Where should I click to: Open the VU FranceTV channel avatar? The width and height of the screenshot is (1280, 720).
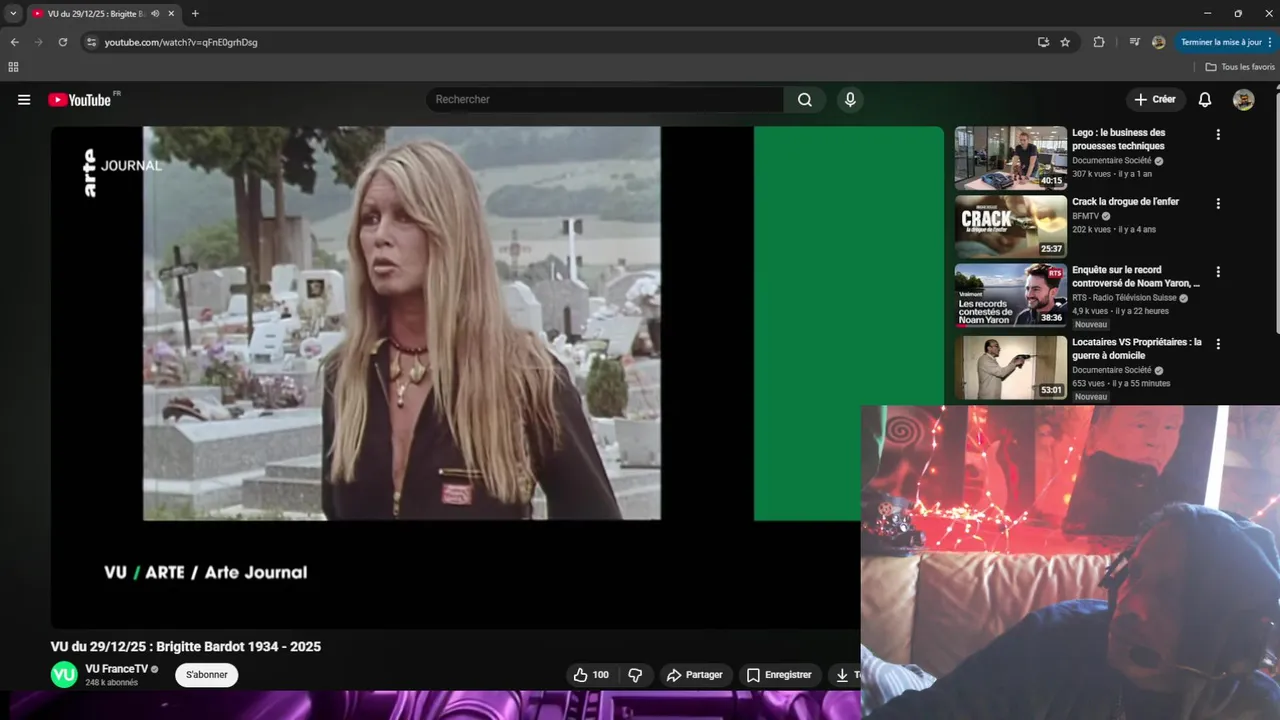(64, 675)
